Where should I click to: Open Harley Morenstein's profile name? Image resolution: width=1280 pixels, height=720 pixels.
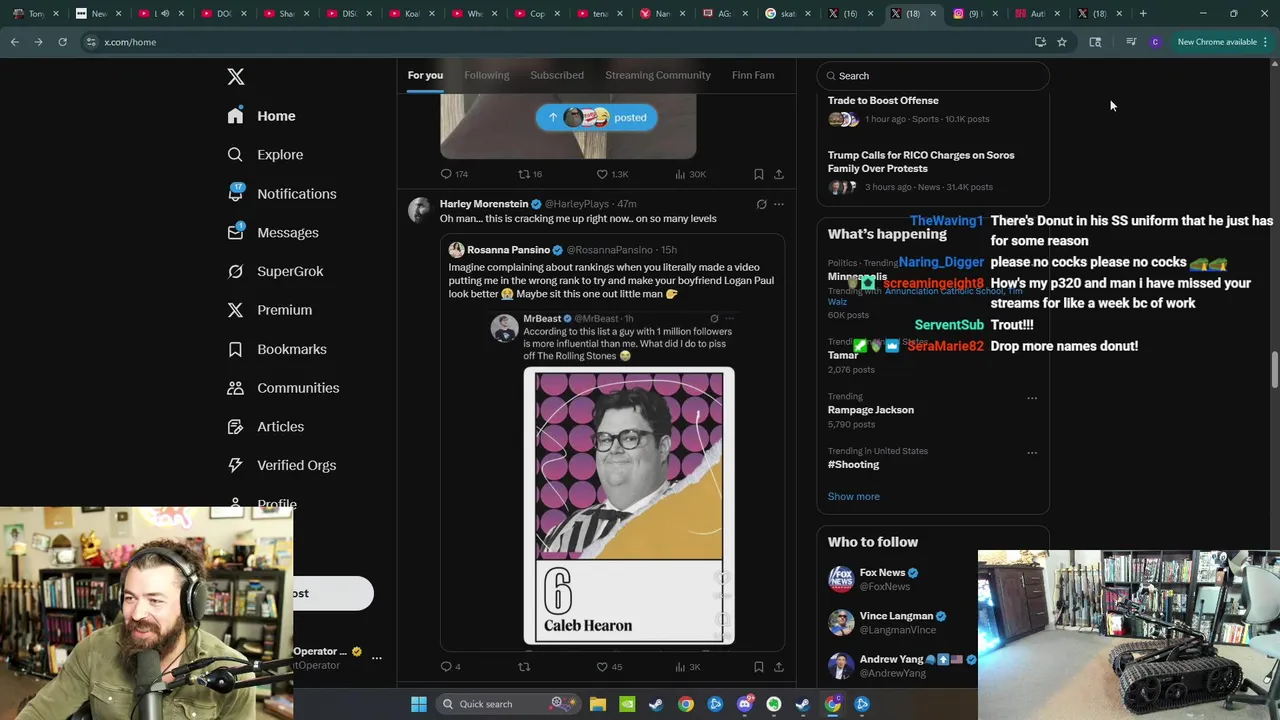click(484, 204)
